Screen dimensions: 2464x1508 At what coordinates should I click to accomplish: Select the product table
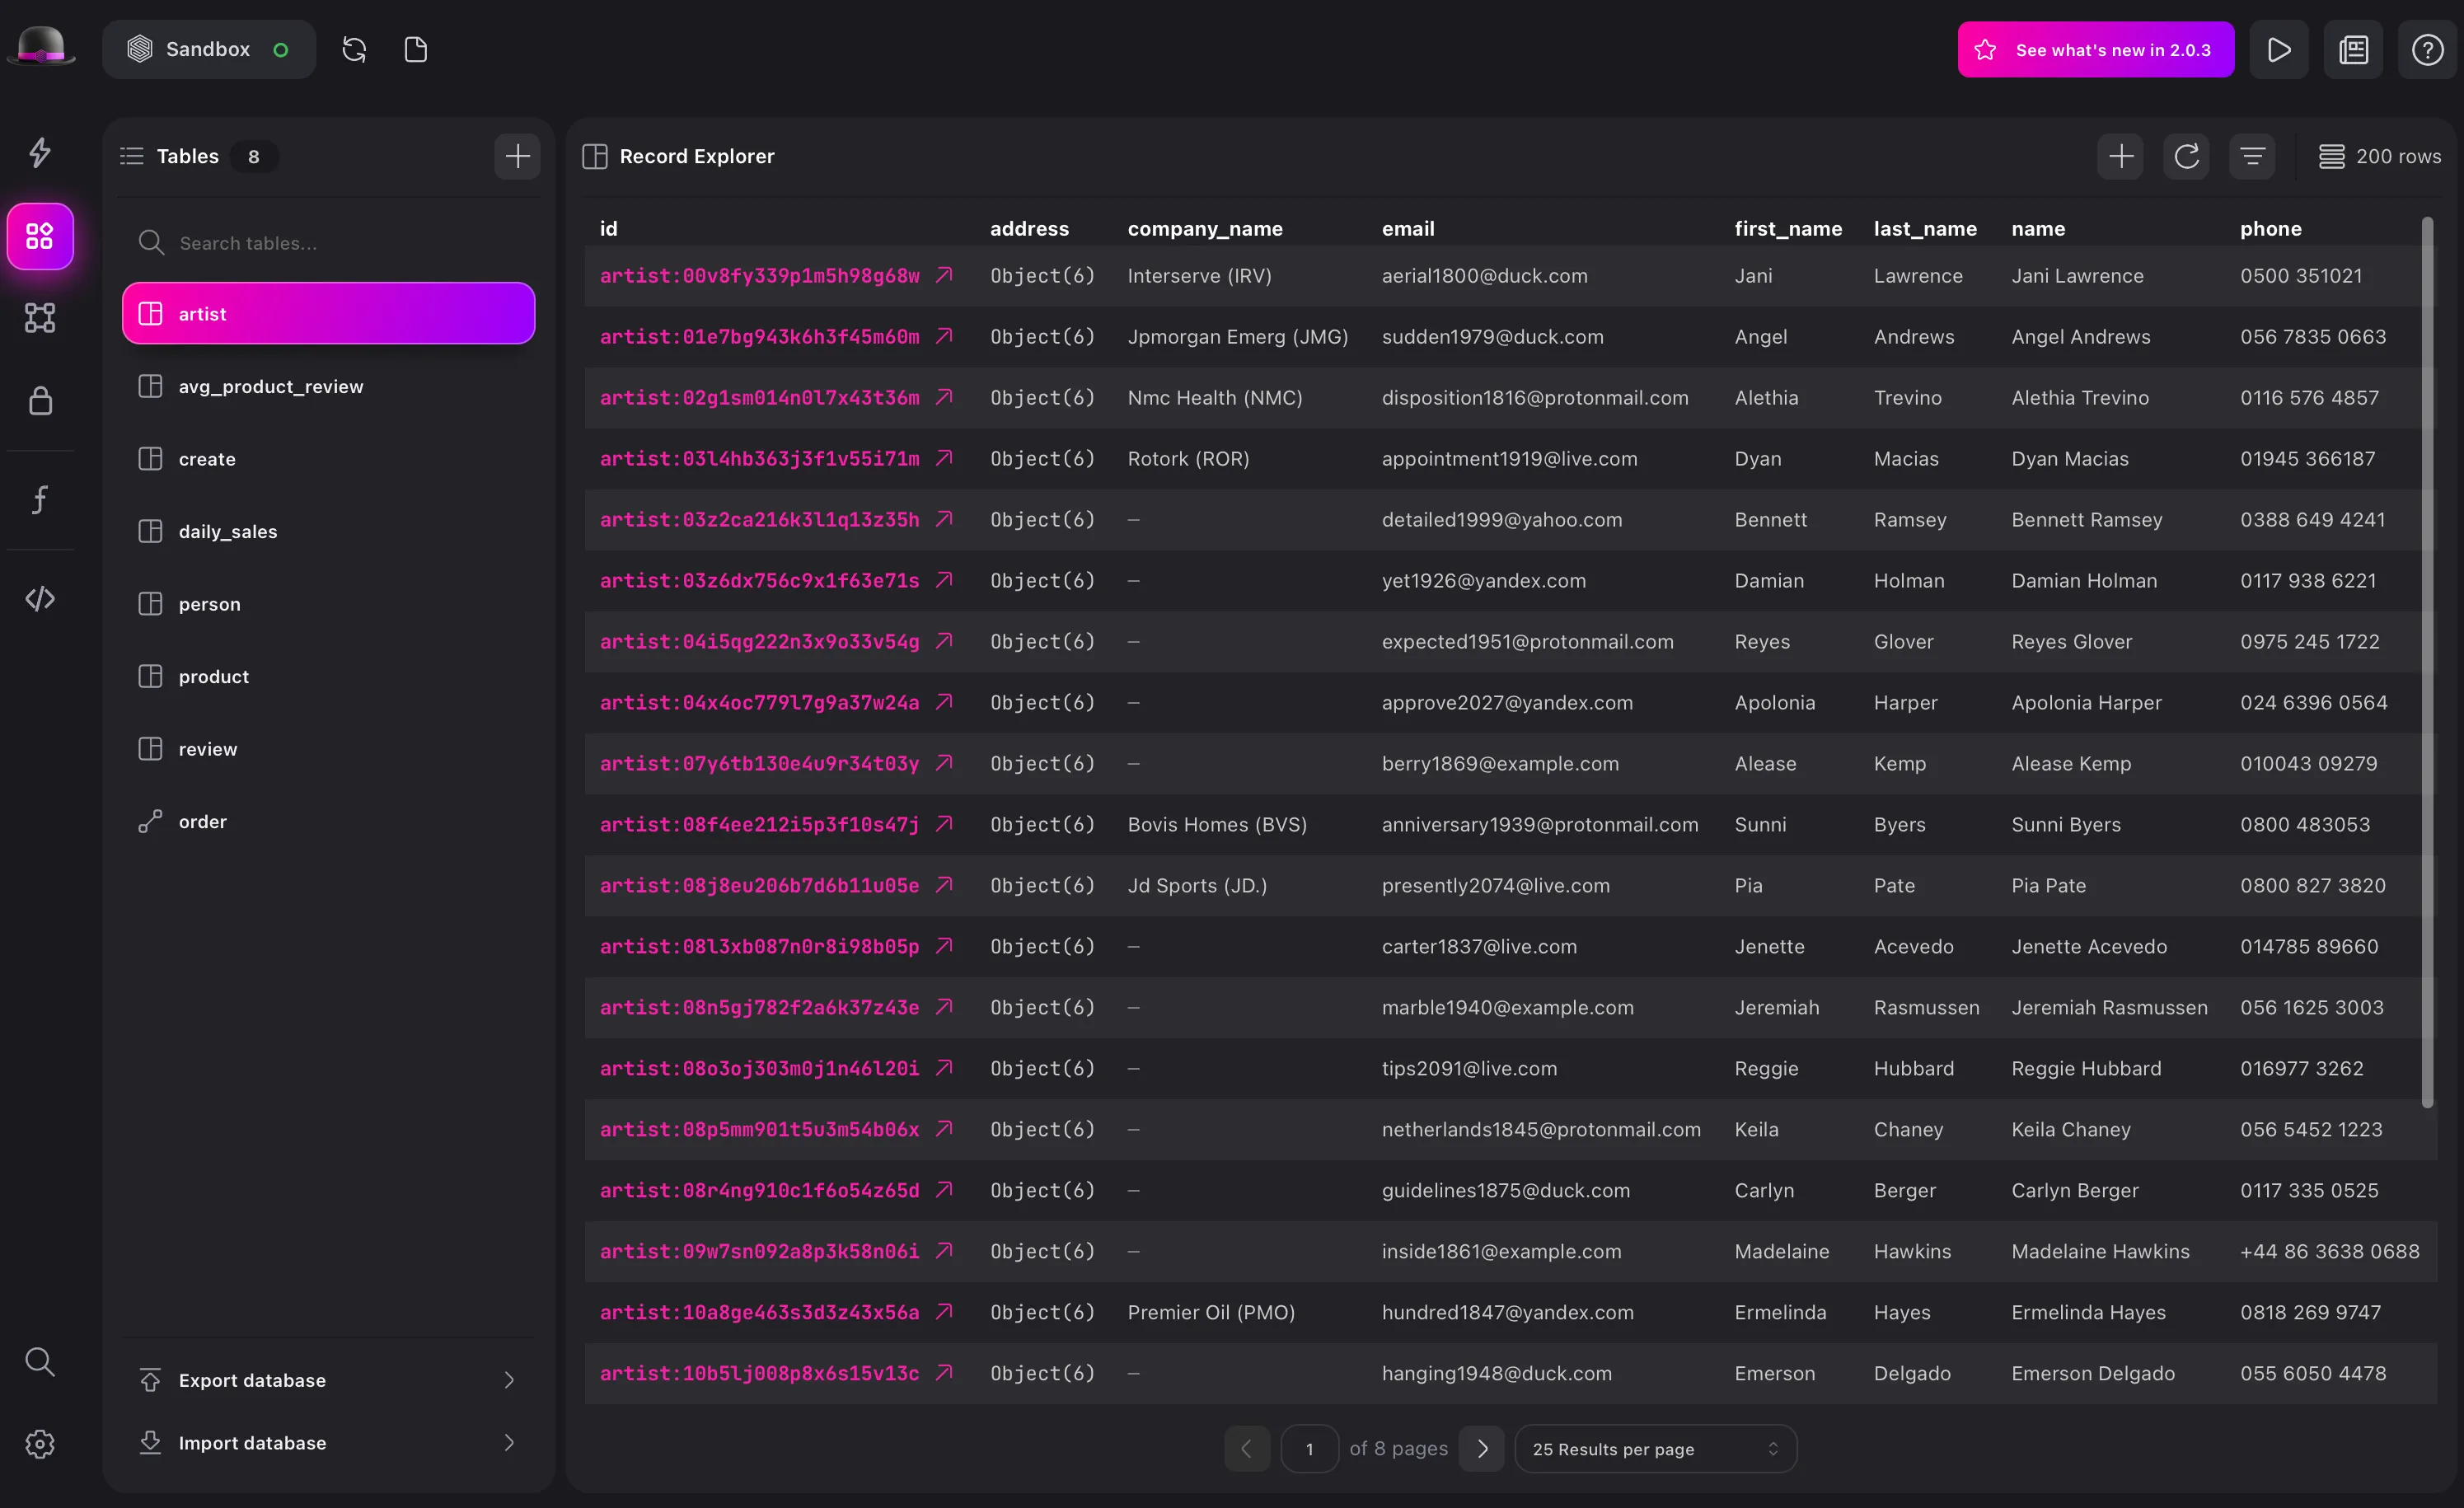point(329,676)
